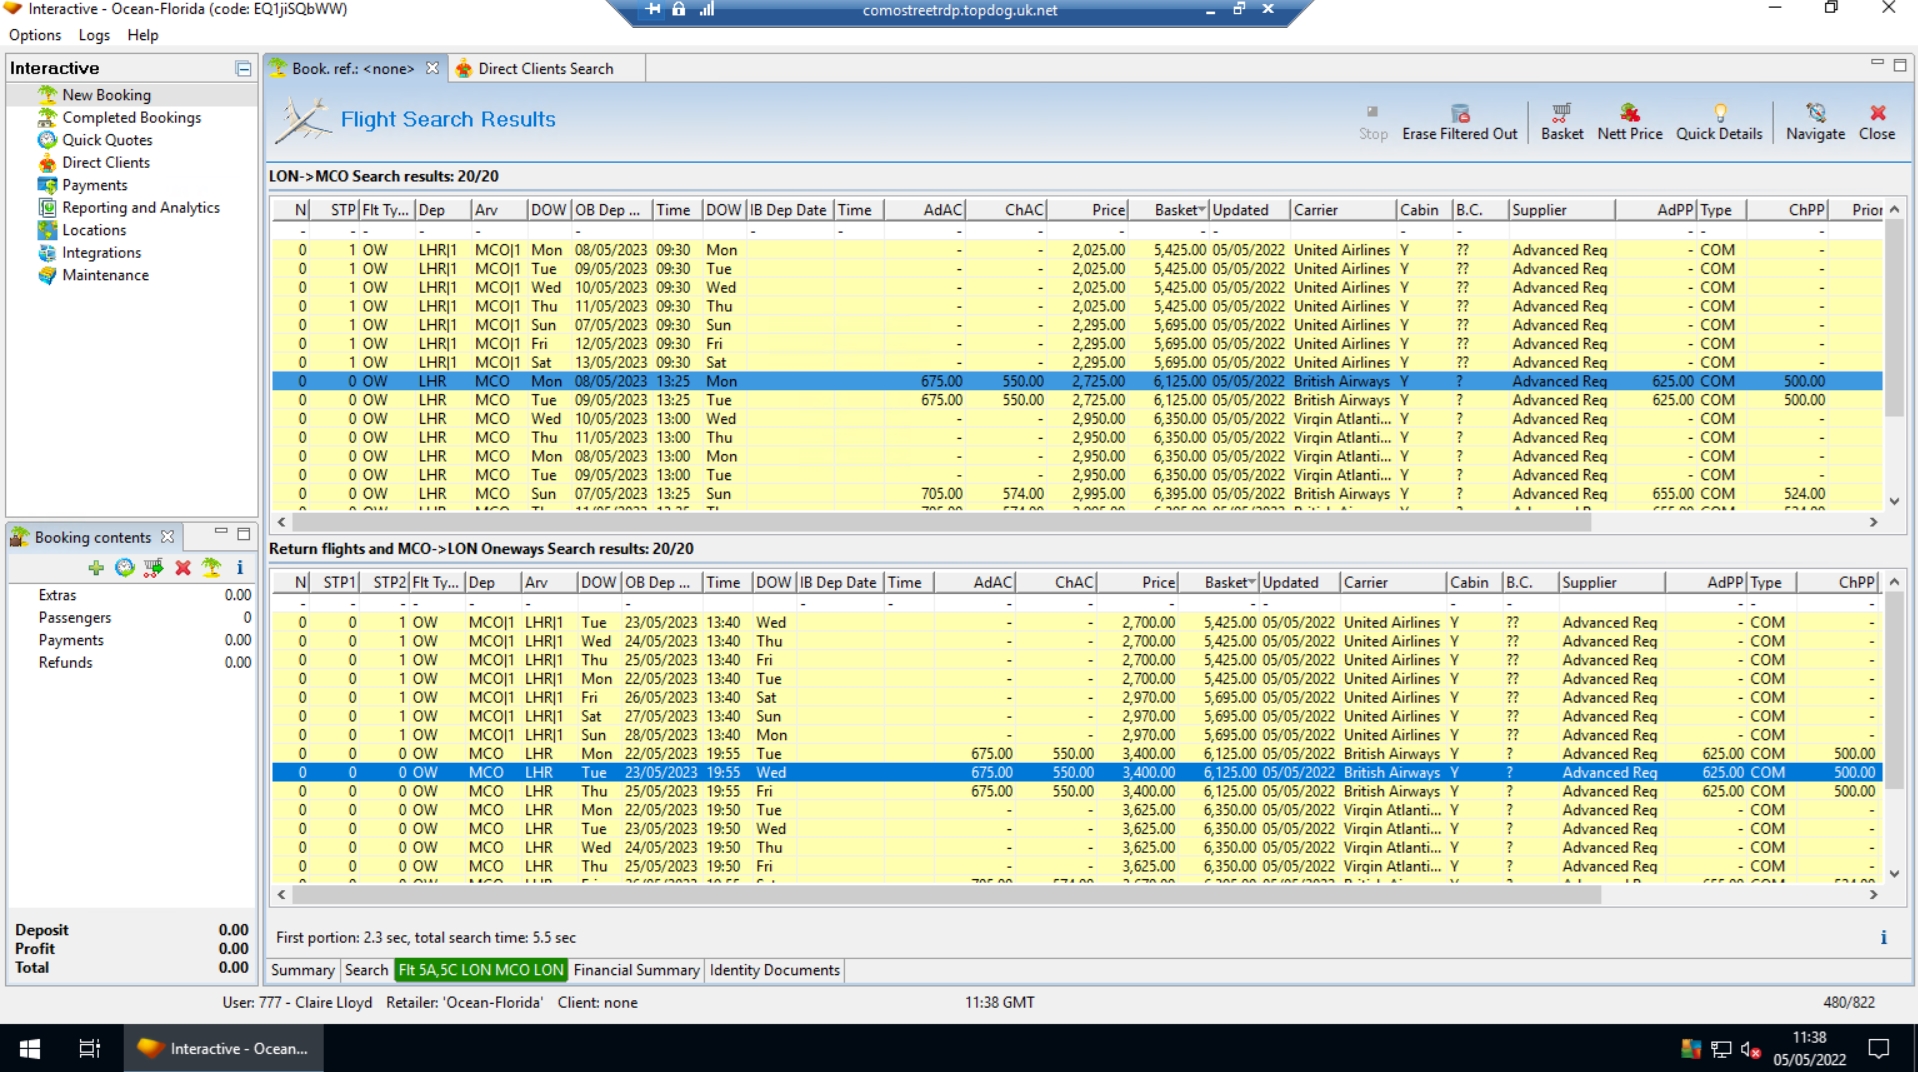Click the palm tree icon in Booking contents toolbar
The image size is (1918, 1072).
pos(211,568)
